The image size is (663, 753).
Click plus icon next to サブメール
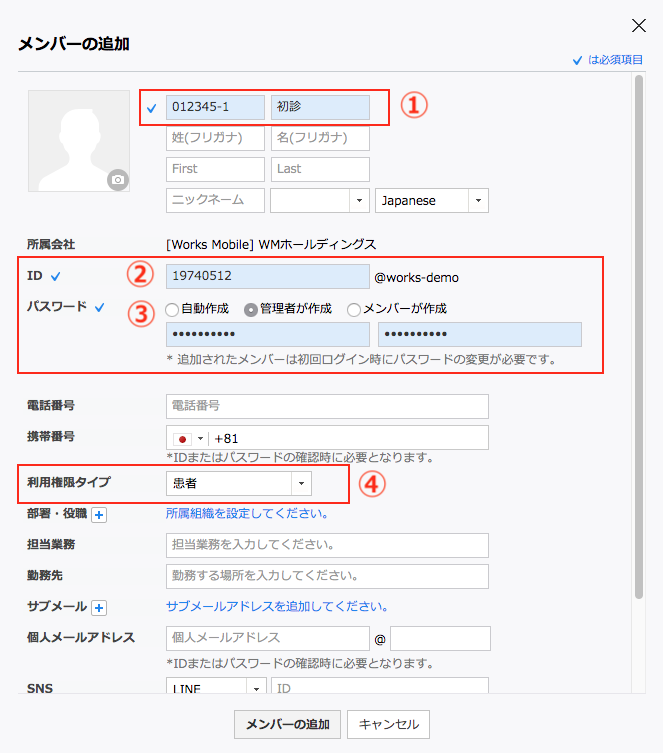(x=100, y=607)
